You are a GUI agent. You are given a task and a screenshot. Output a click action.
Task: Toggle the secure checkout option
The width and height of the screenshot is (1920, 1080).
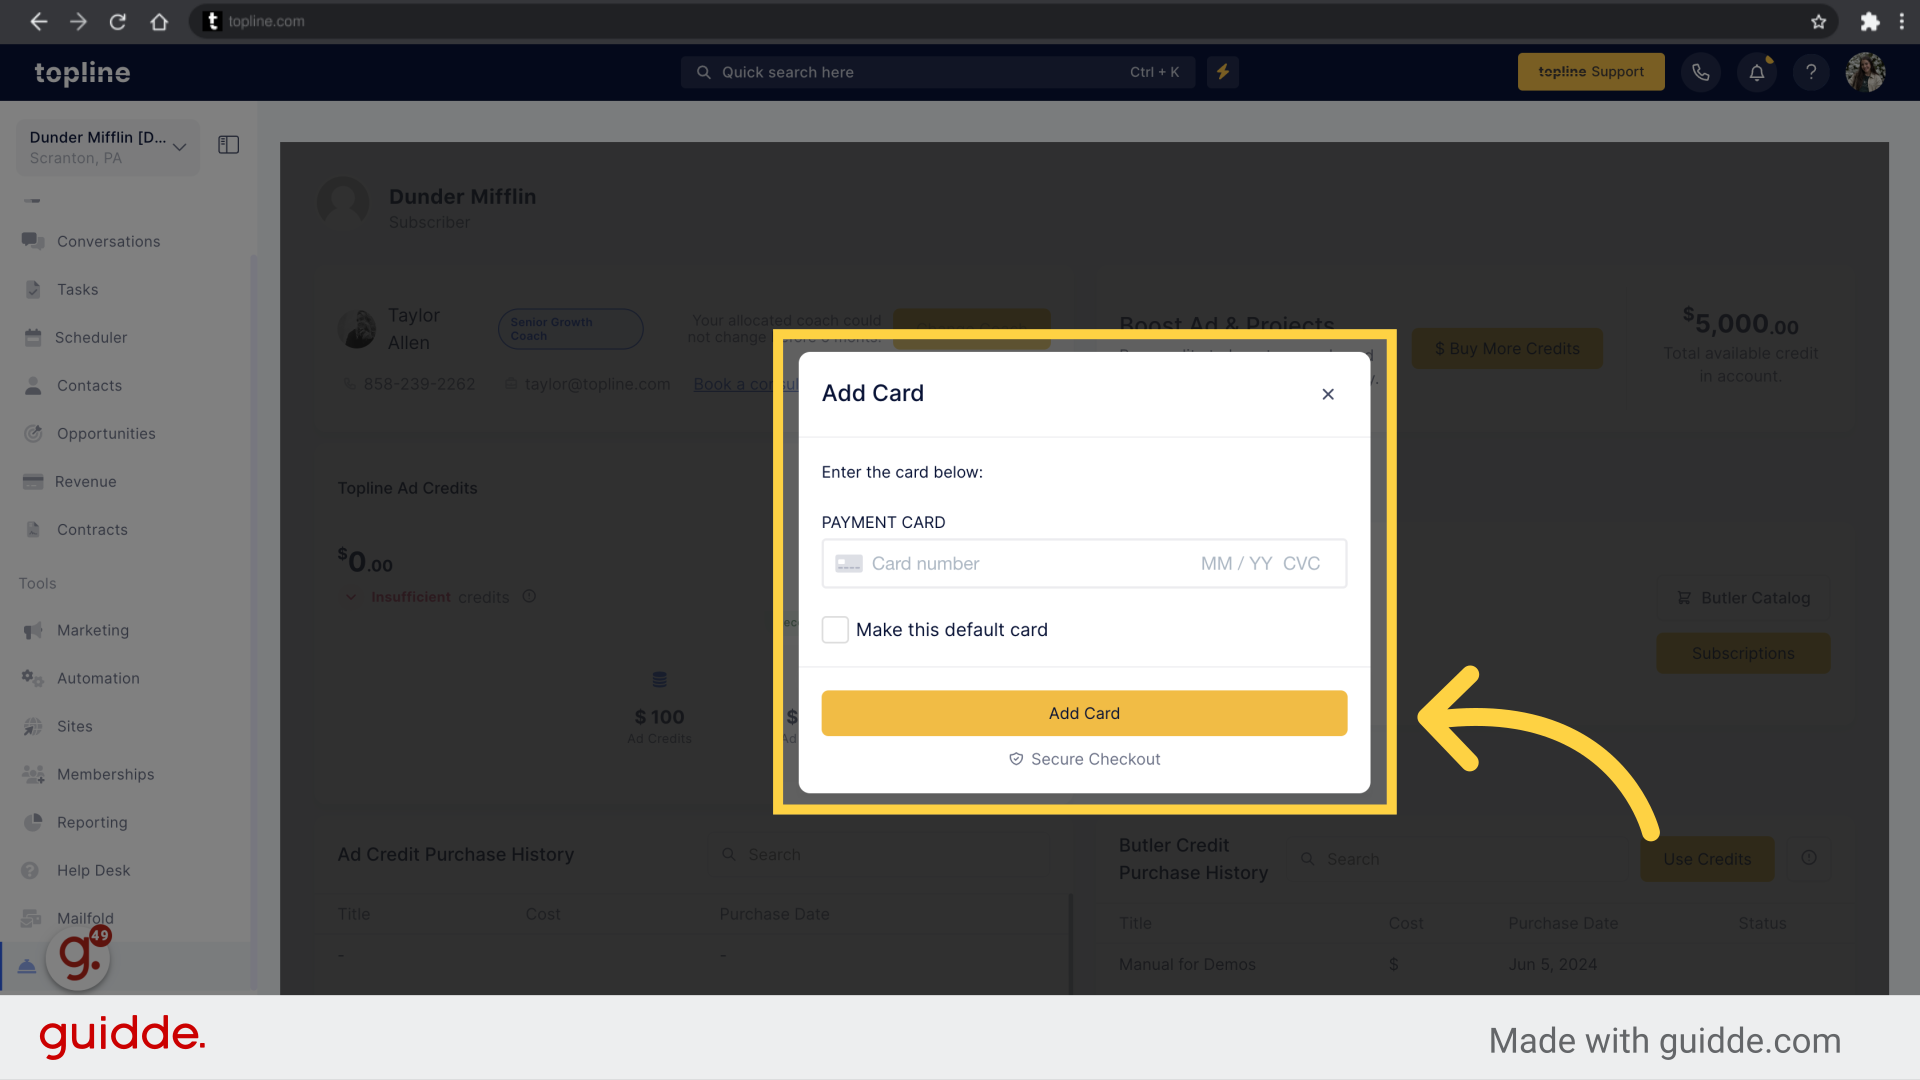1084,758
